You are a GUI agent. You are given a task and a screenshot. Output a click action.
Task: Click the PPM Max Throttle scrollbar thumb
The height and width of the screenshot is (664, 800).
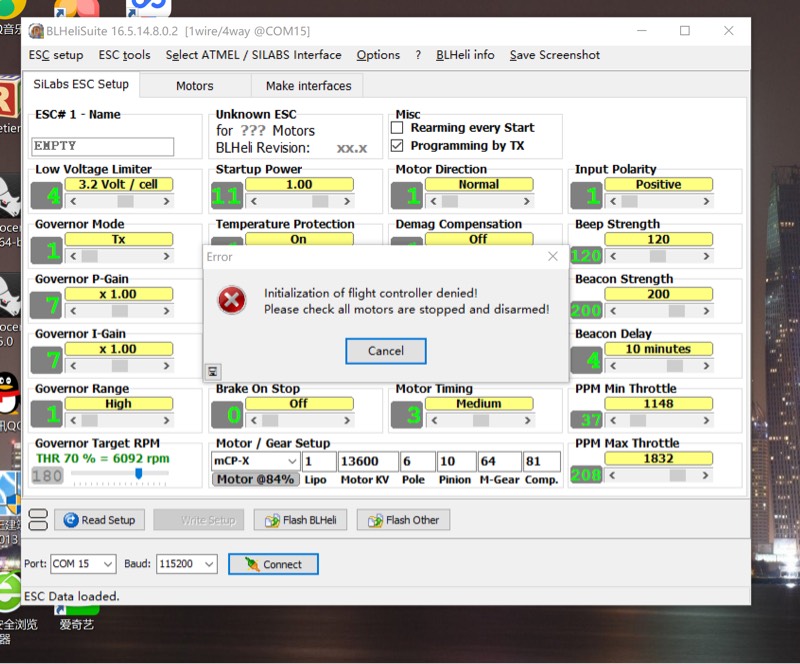pyautogui.click(x=678, y=475)
